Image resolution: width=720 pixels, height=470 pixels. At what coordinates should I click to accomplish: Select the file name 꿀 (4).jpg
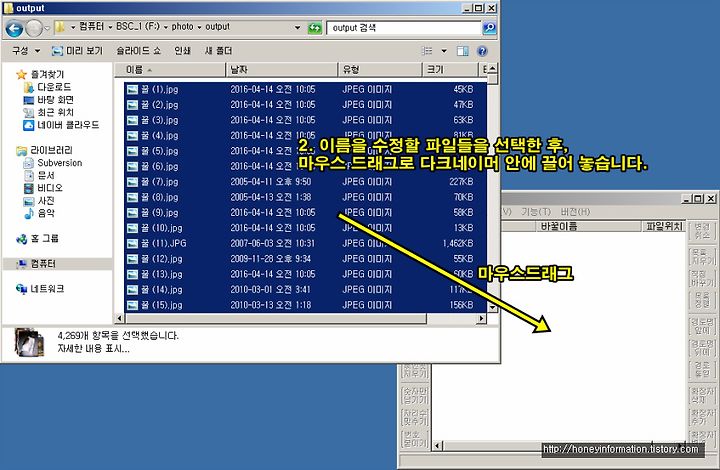coord(159,135)
